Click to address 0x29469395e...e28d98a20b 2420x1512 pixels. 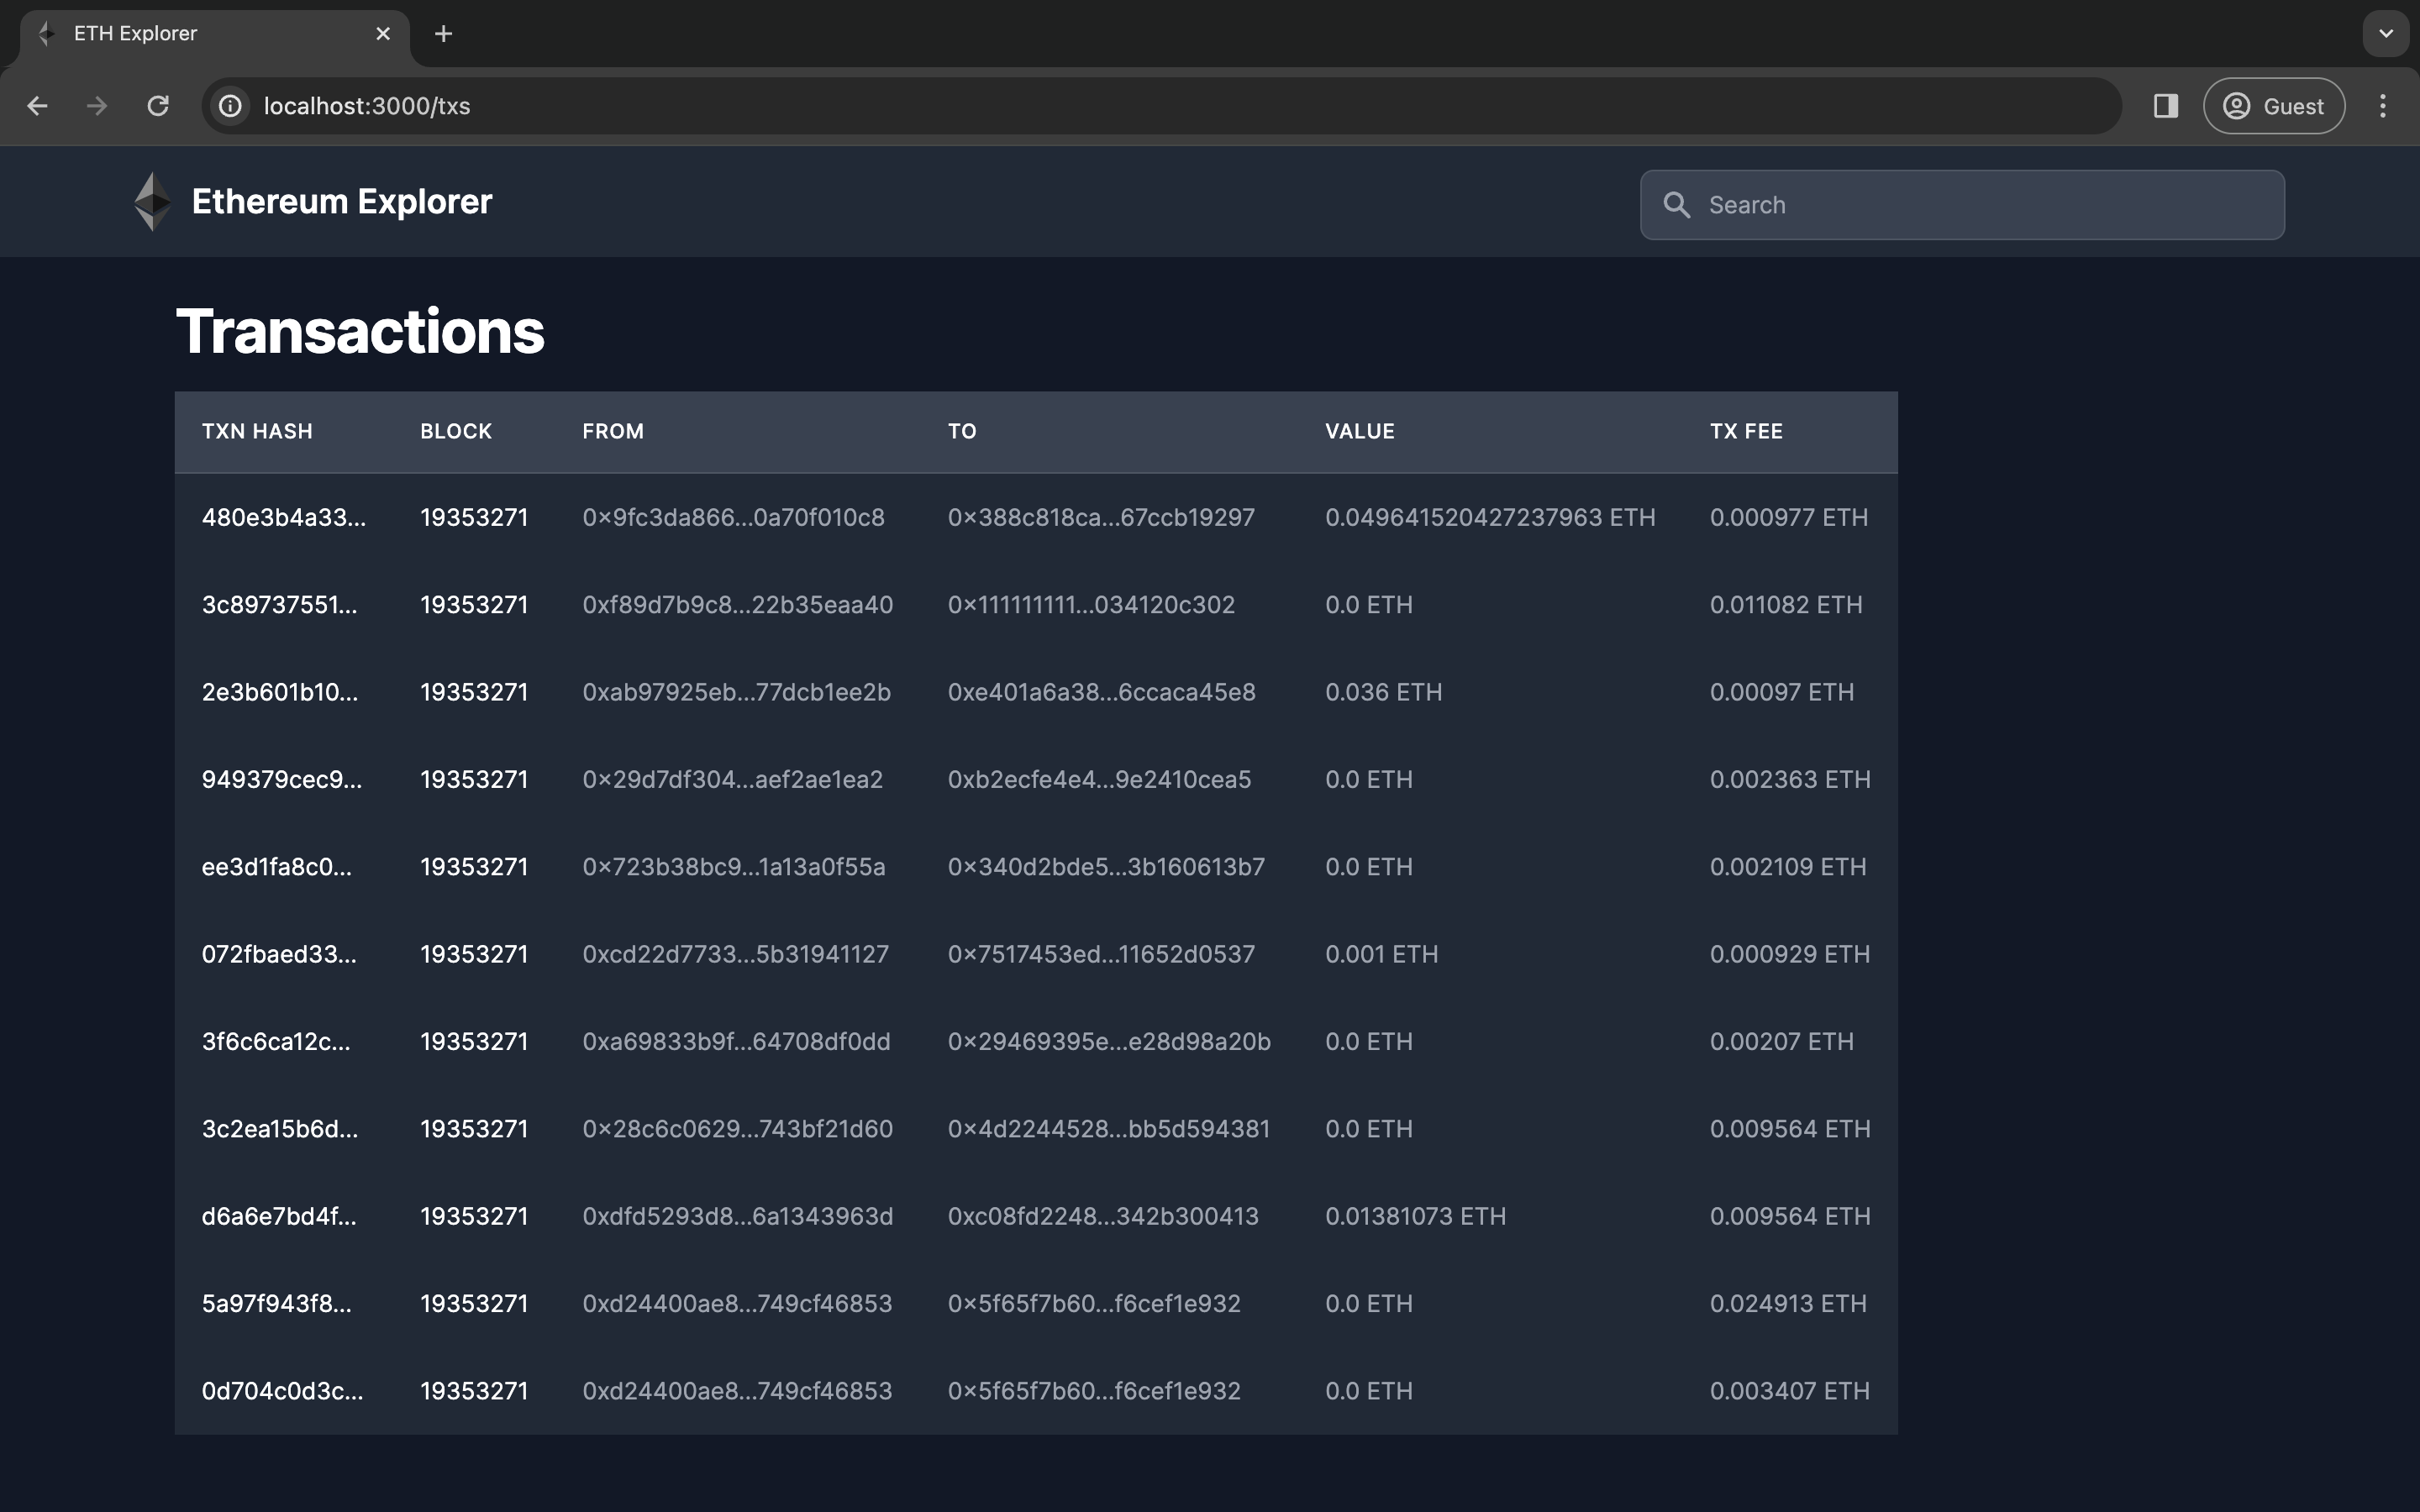point(1109,1041)
